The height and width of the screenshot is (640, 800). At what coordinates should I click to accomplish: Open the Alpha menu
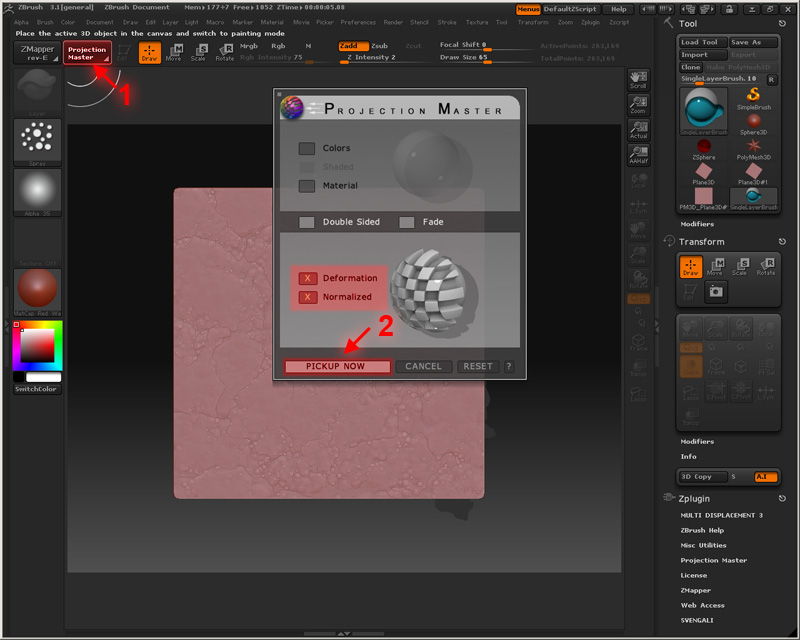point(21,22)
